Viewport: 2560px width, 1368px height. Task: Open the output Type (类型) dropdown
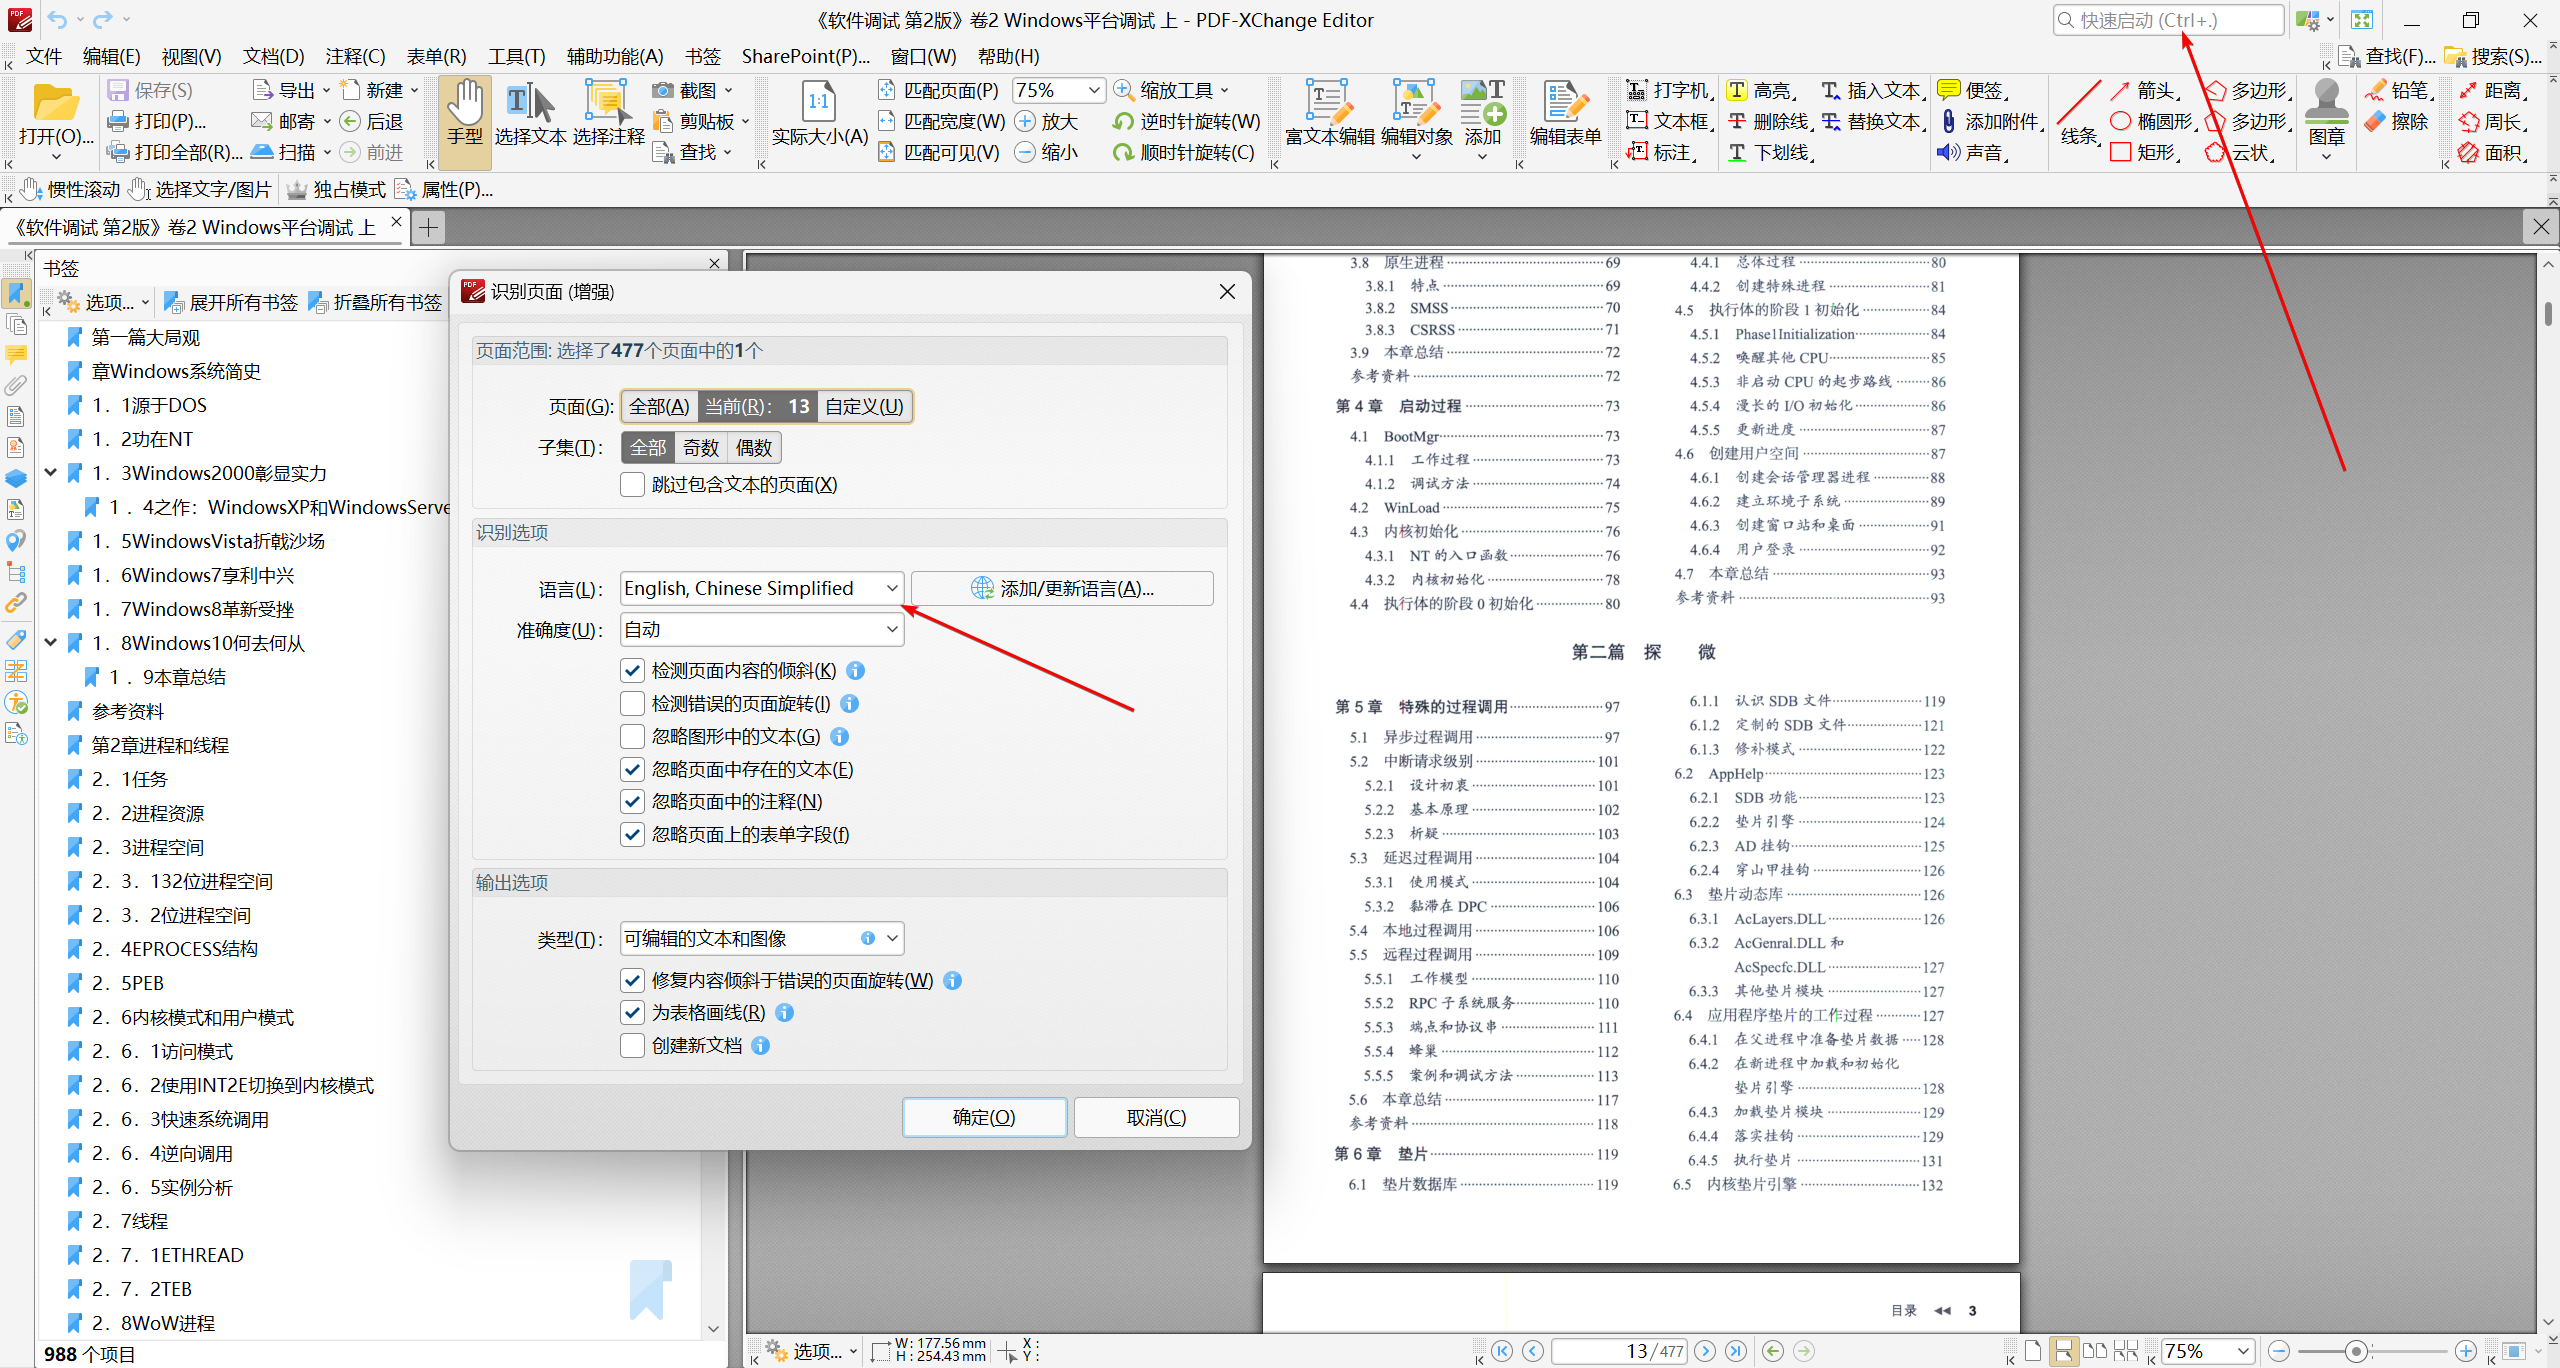point(762,938)
